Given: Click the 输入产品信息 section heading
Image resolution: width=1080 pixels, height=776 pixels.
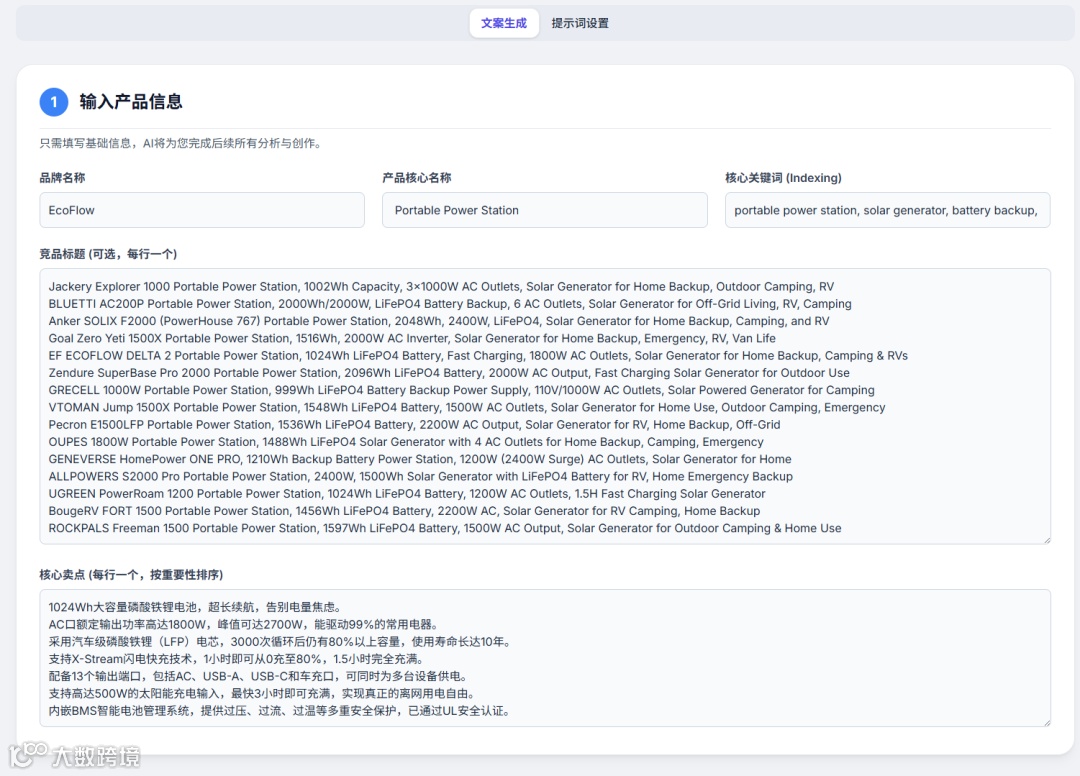Looking at the screenshot, I should (x=131, y=102).
